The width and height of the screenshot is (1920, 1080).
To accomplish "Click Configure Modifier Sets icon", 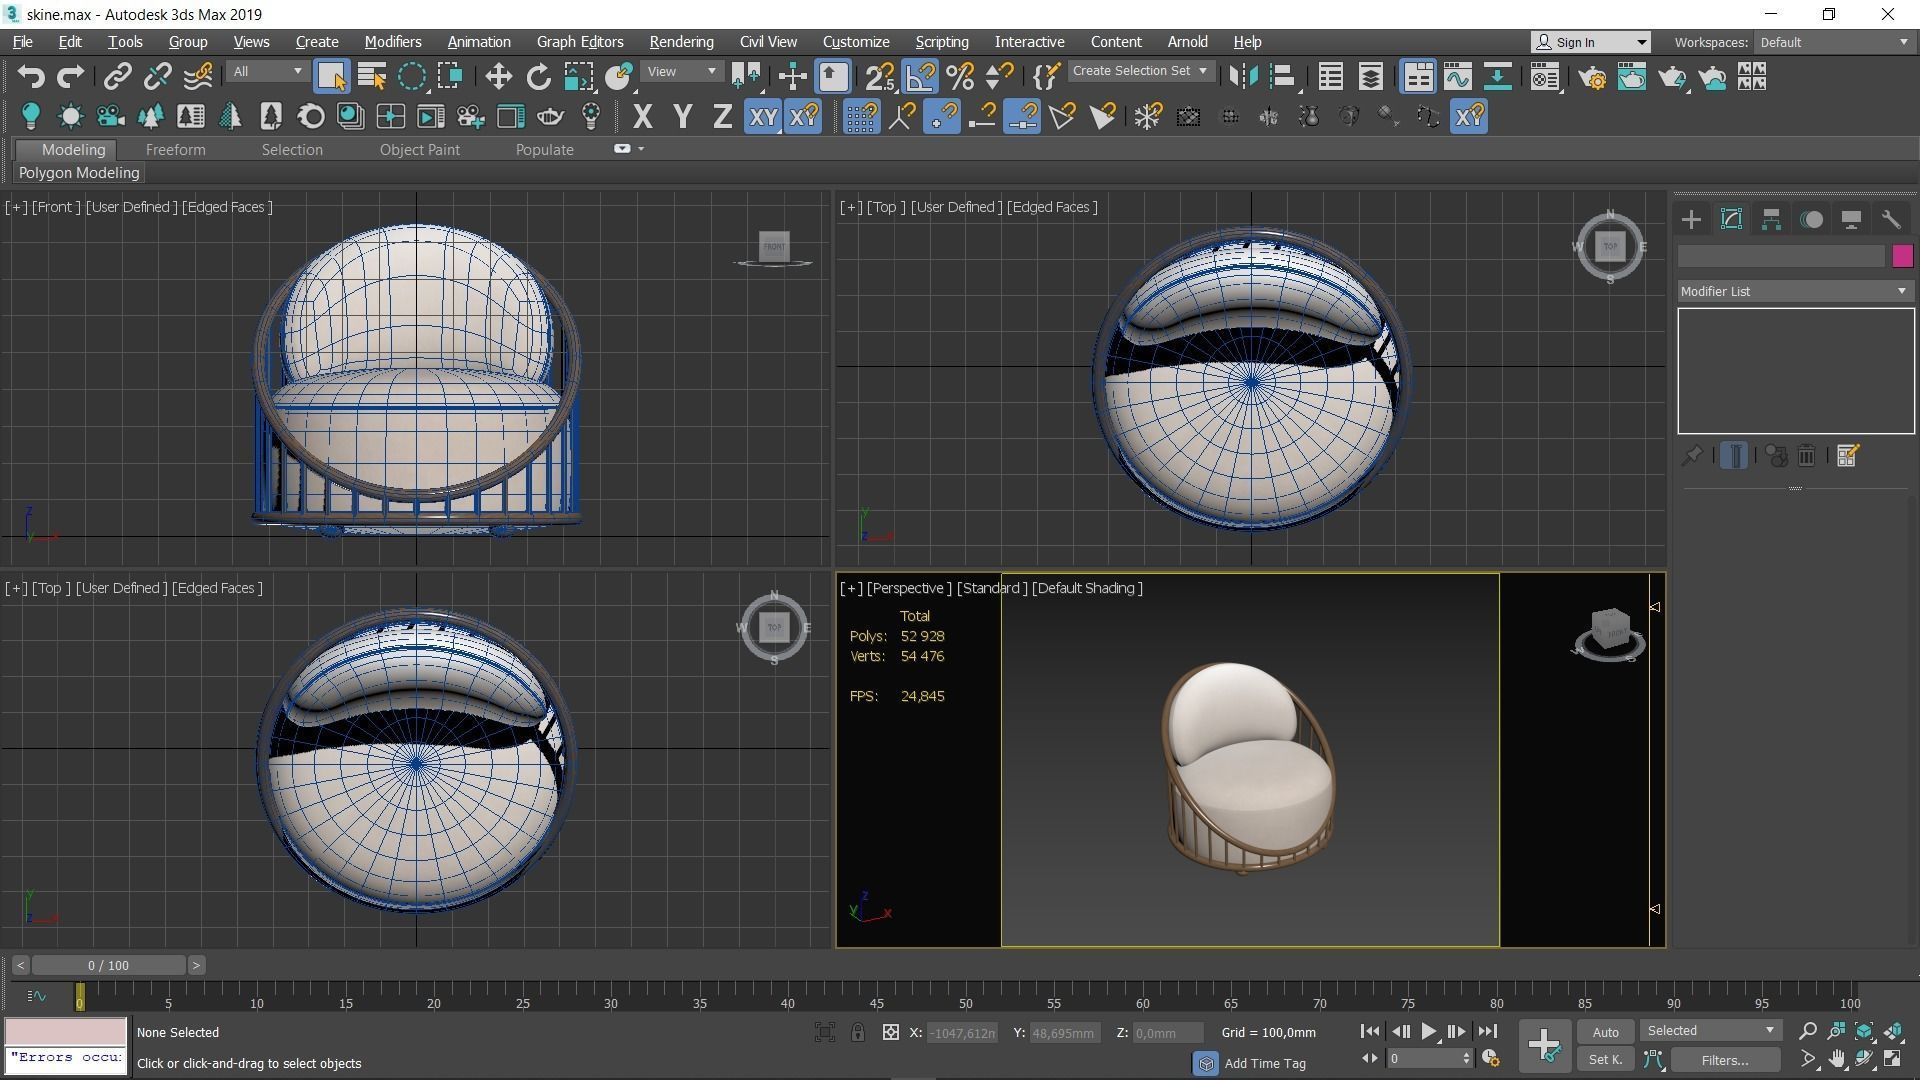I will point(1847,456).
